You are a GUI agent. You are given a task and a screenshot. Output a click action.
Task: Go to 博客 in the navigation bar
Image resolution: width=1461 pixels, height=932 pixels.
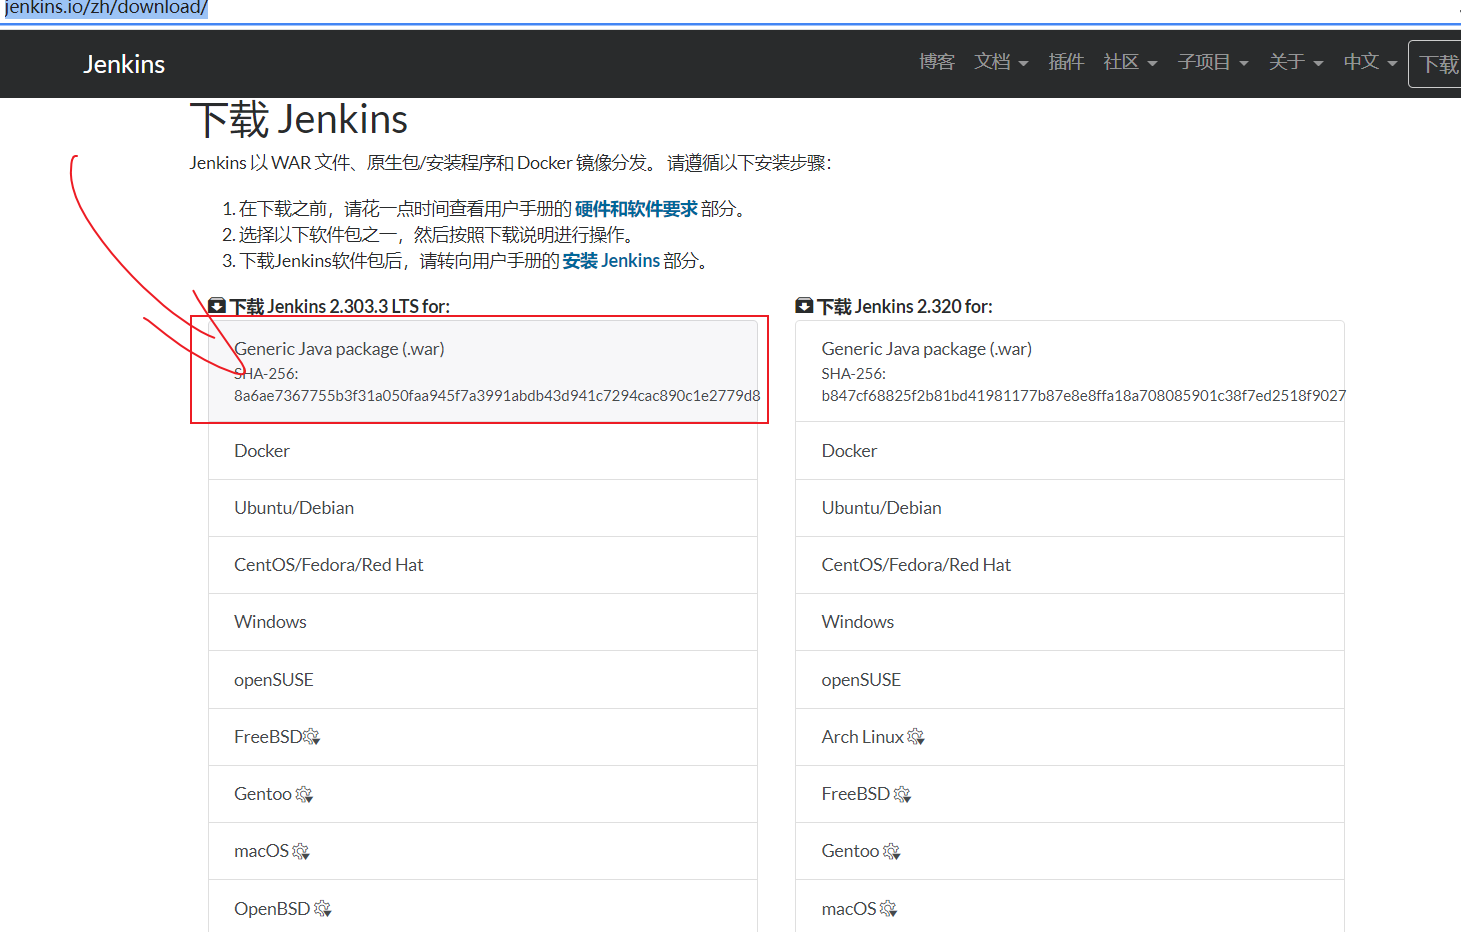click(937, 62)
